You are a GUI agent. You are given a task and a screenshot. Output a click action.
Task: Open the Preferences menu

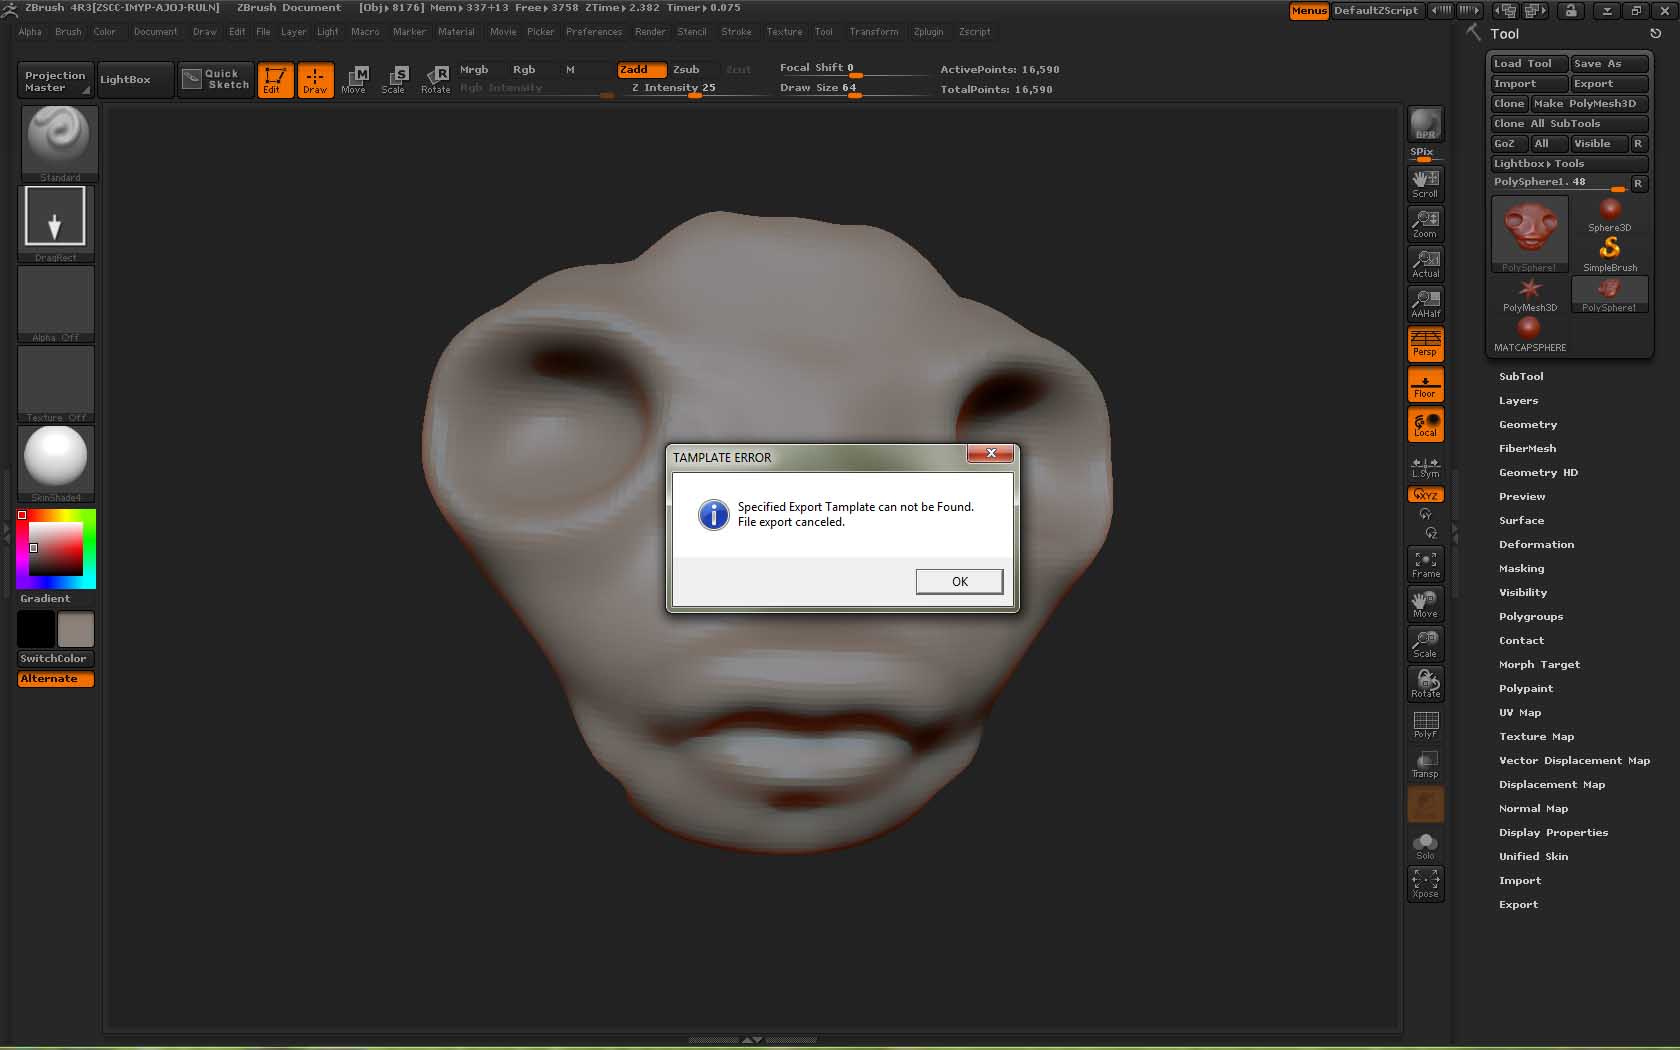594,32
